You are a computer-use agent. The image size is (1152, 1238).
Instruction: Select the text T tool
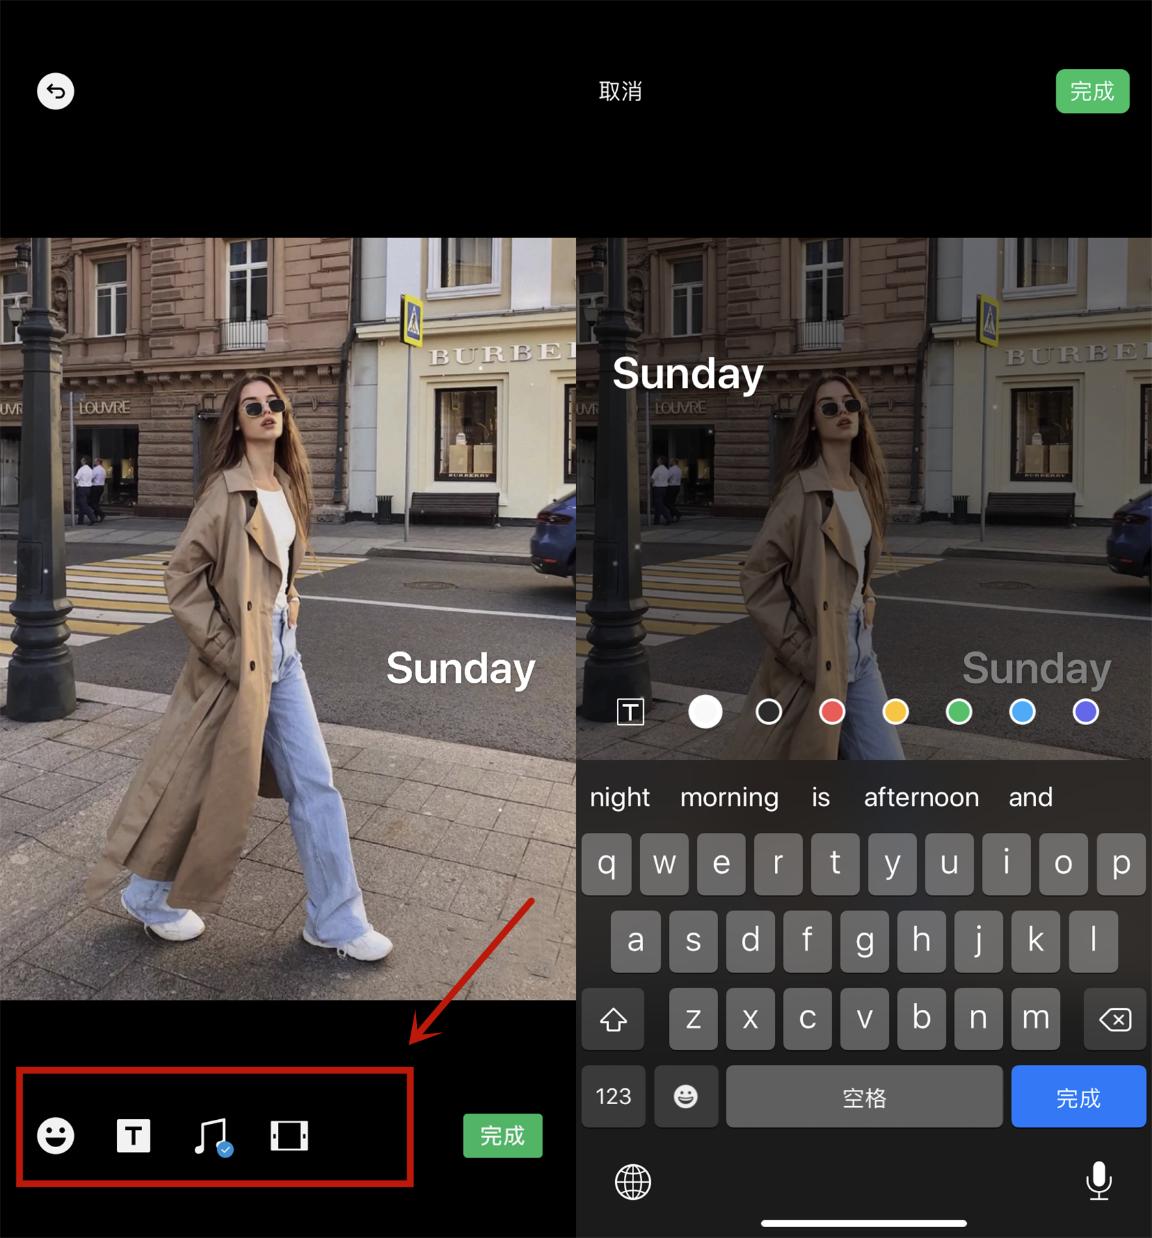pyautogui.click(x=133, y=1136)
